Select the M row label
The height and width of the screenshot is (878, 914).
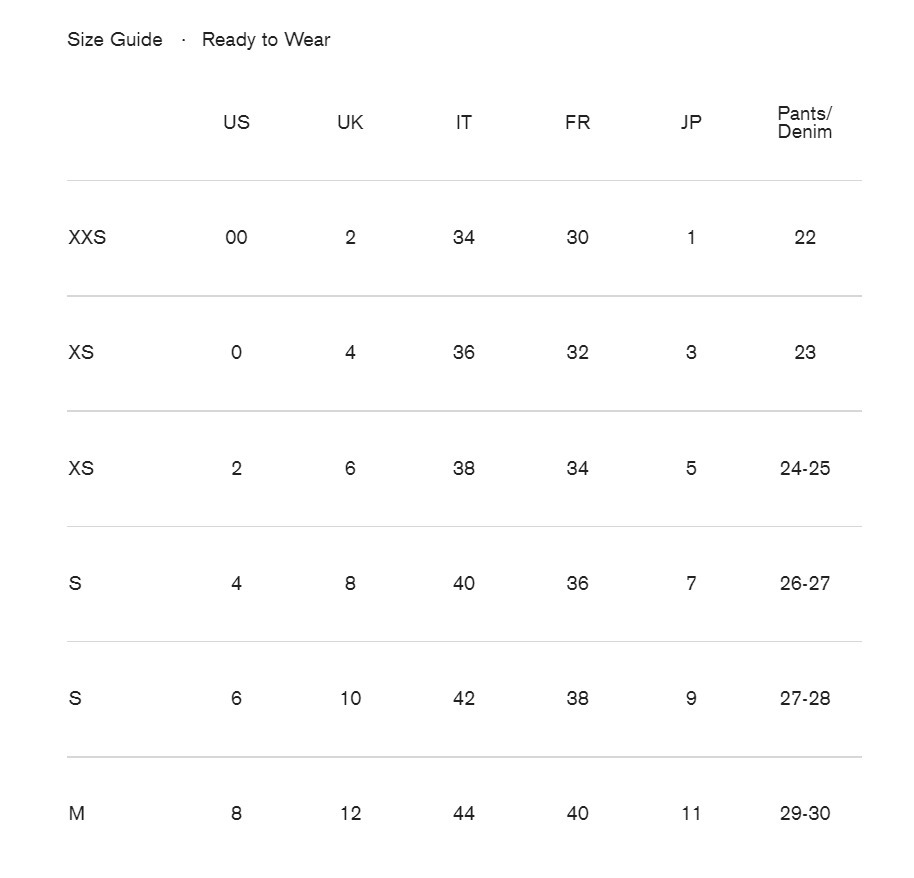[76, 813]
